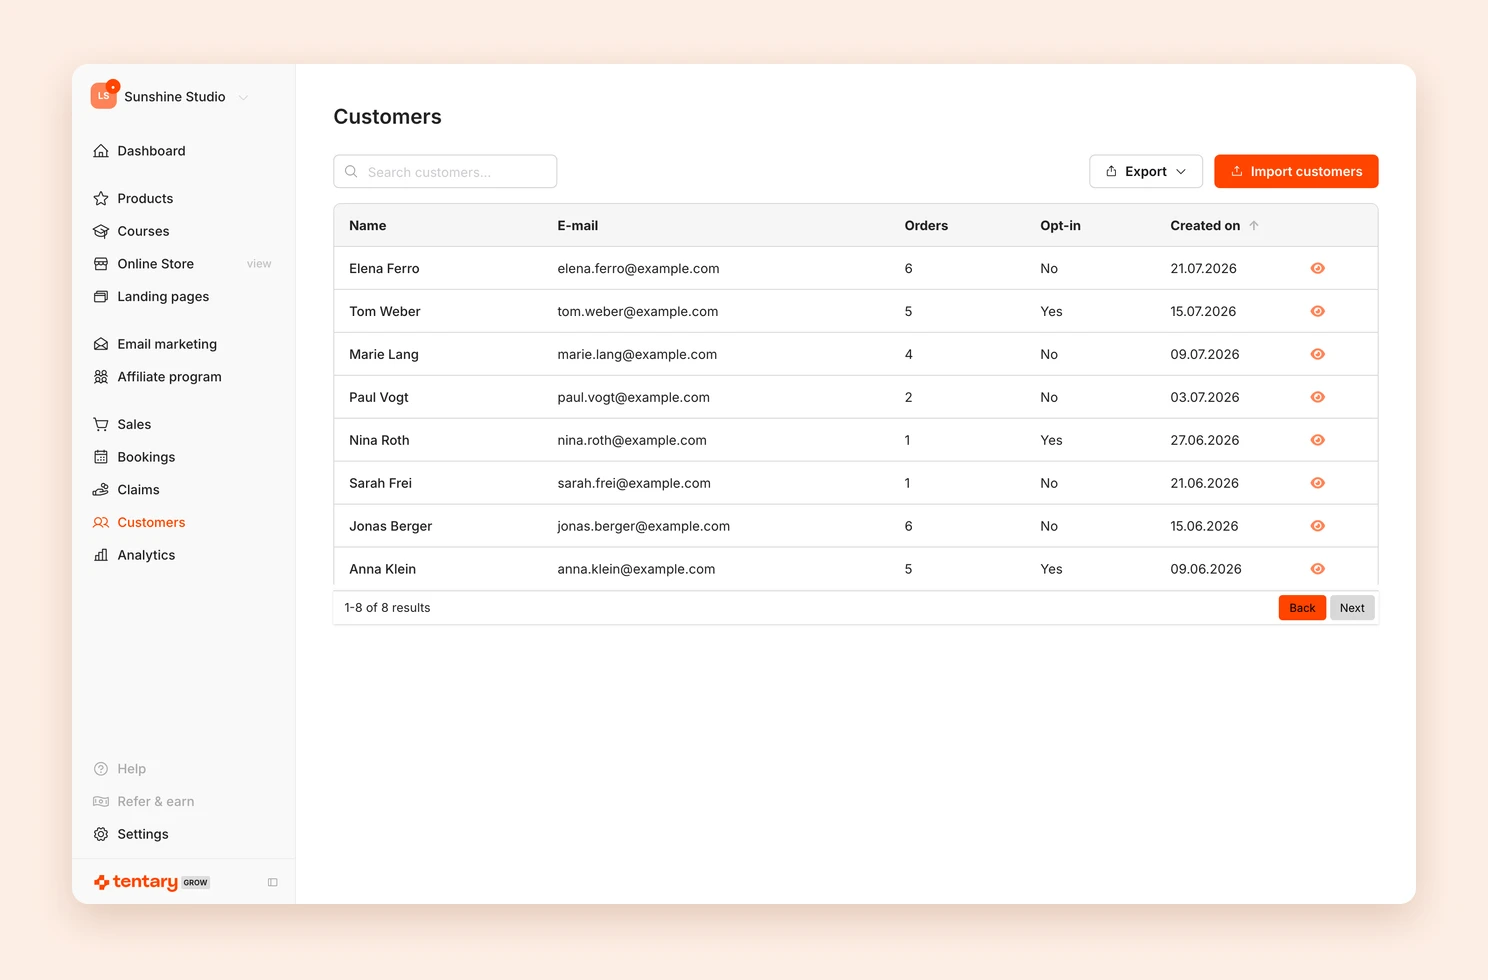Click the E-mail column header
This screenshot has height=980, width=1488.
(x=578, y=226)
